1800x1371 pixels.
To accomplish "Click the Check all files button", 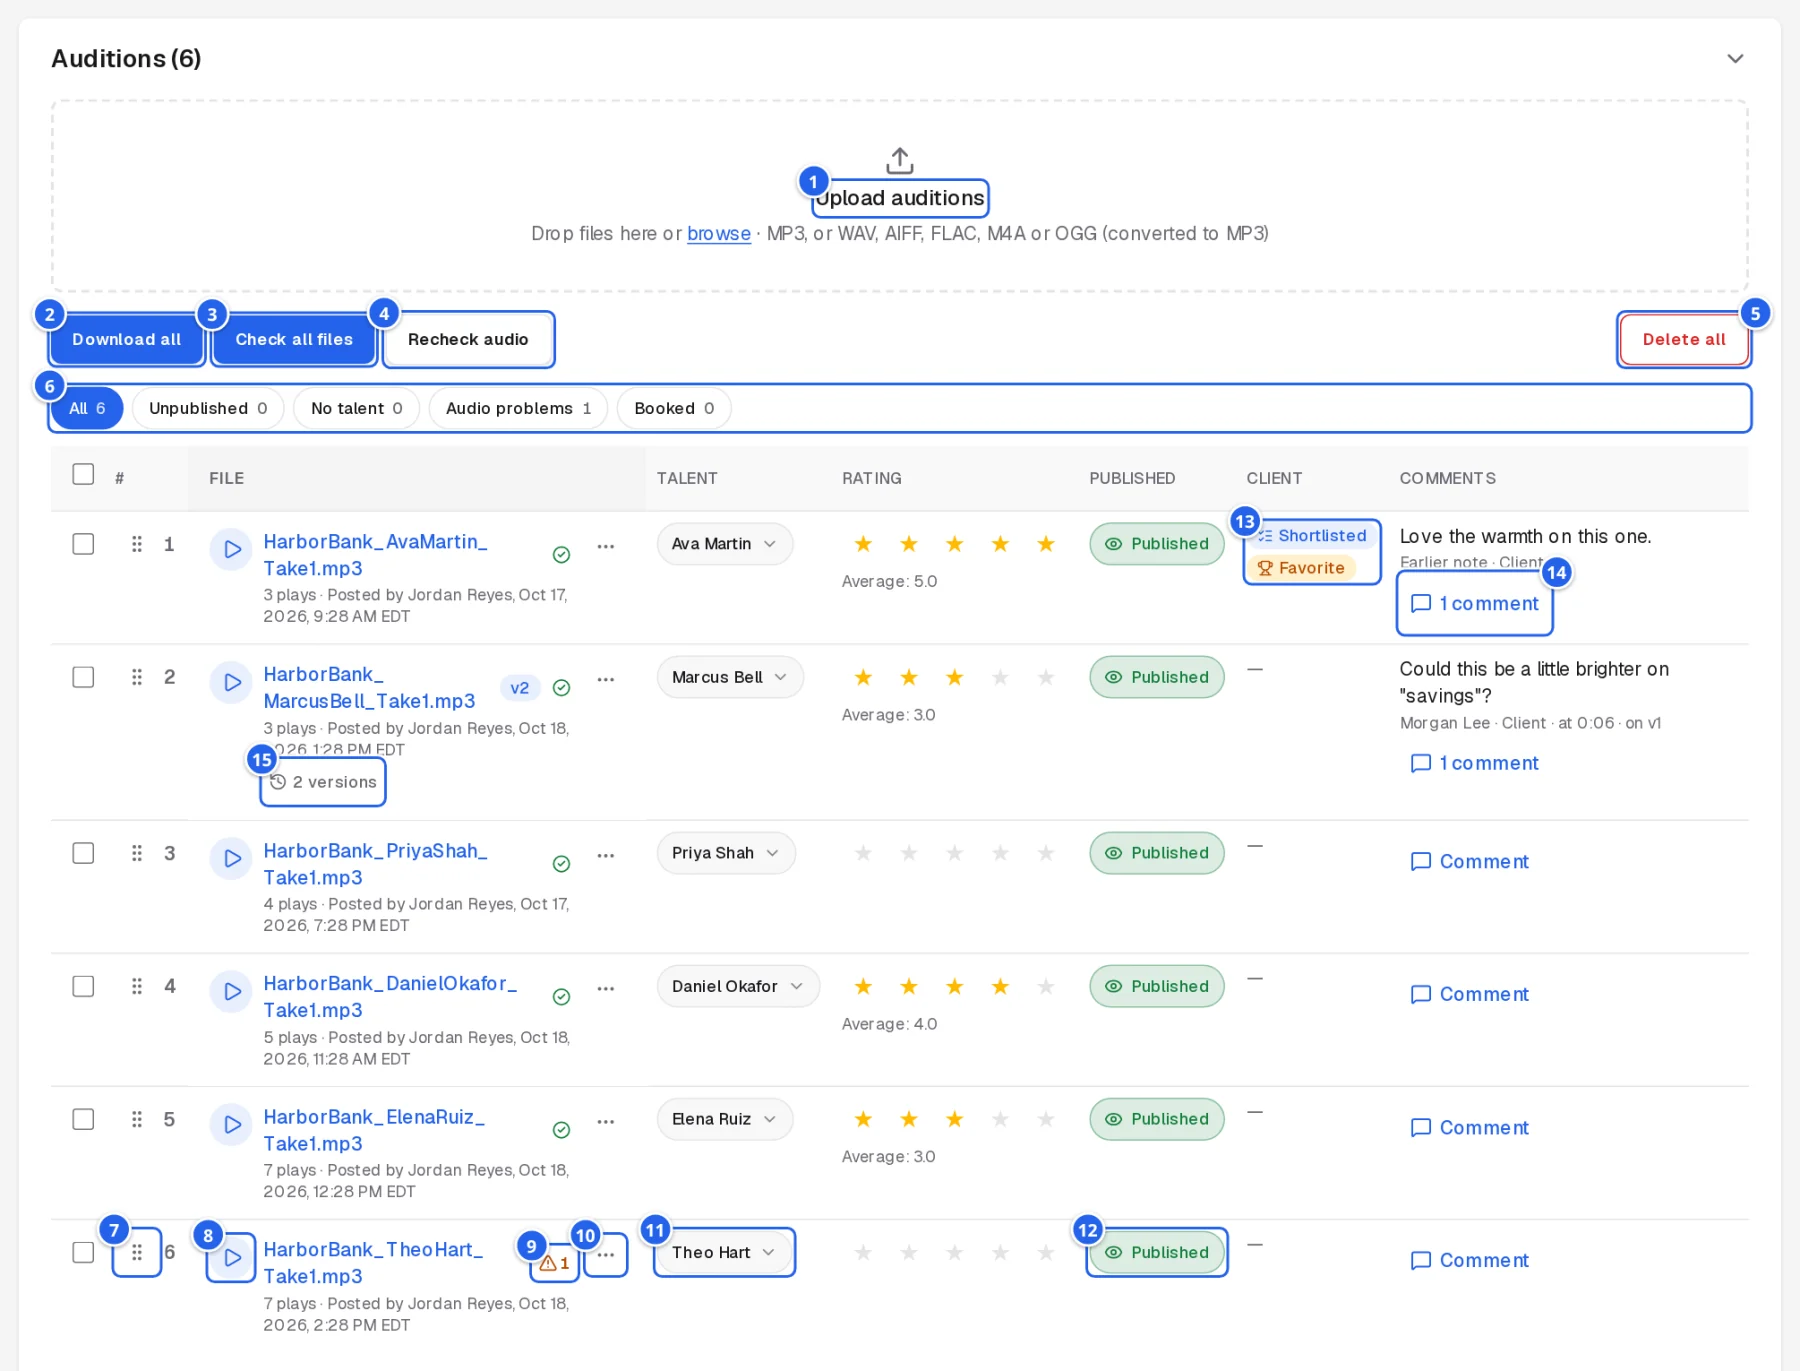I will tap(294, 339).
